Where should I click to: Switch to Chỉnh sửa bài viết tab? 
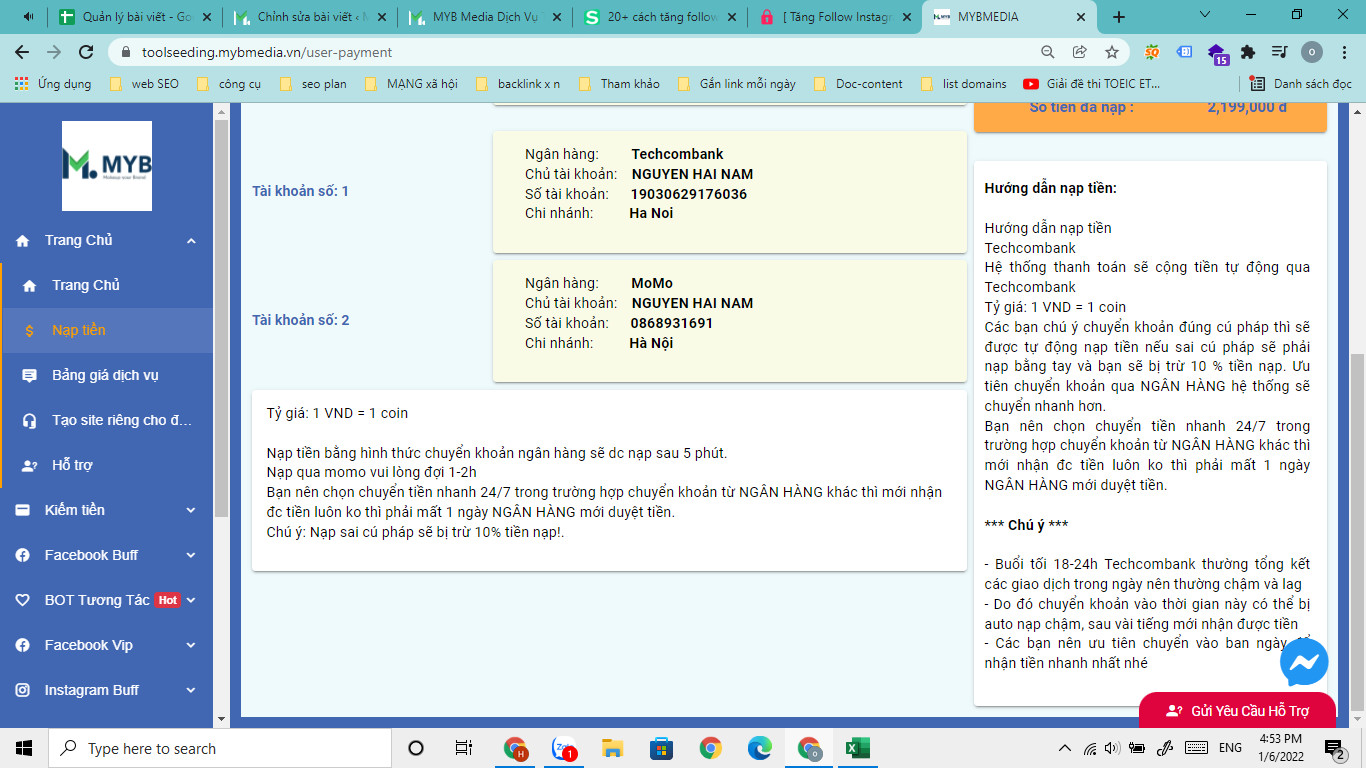(309, 17)
